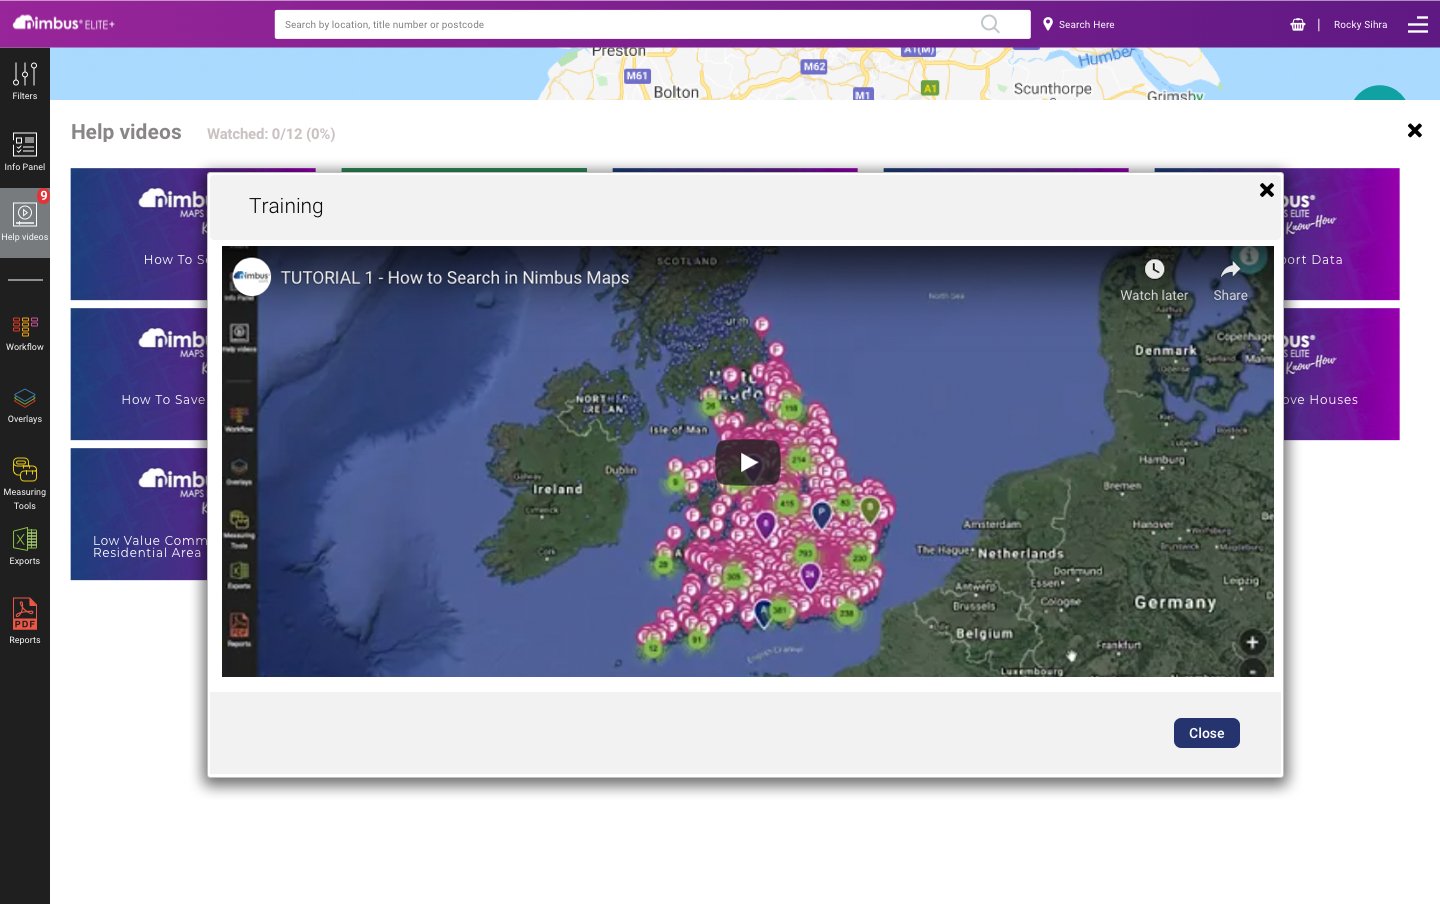The width and height of the screenshot is (1440, 904).
Task: Open the shopping basket icon
Action: (x=1298, y=24)
